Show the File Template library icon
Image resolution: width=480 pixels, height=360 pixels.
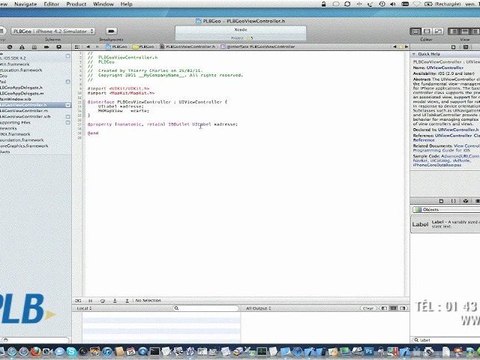click(441, 201)
